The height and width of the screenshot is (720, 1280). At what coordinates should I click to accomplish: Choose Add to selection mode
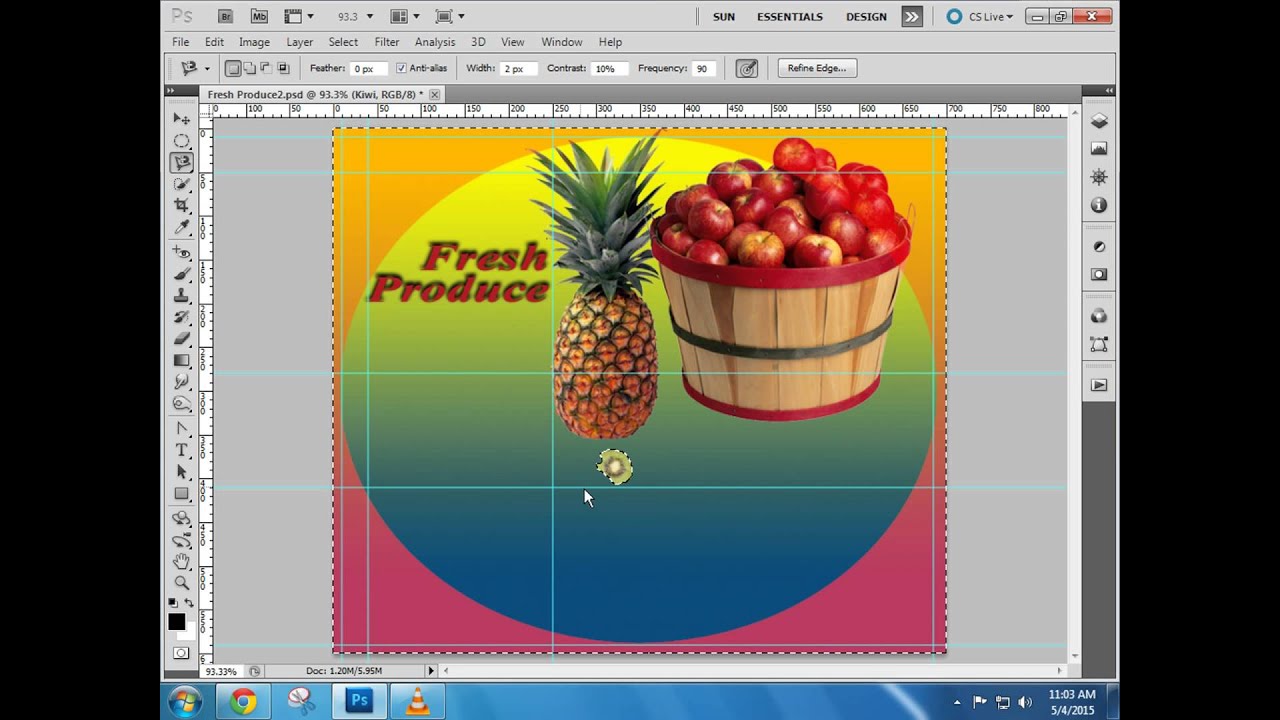point(250,68)
